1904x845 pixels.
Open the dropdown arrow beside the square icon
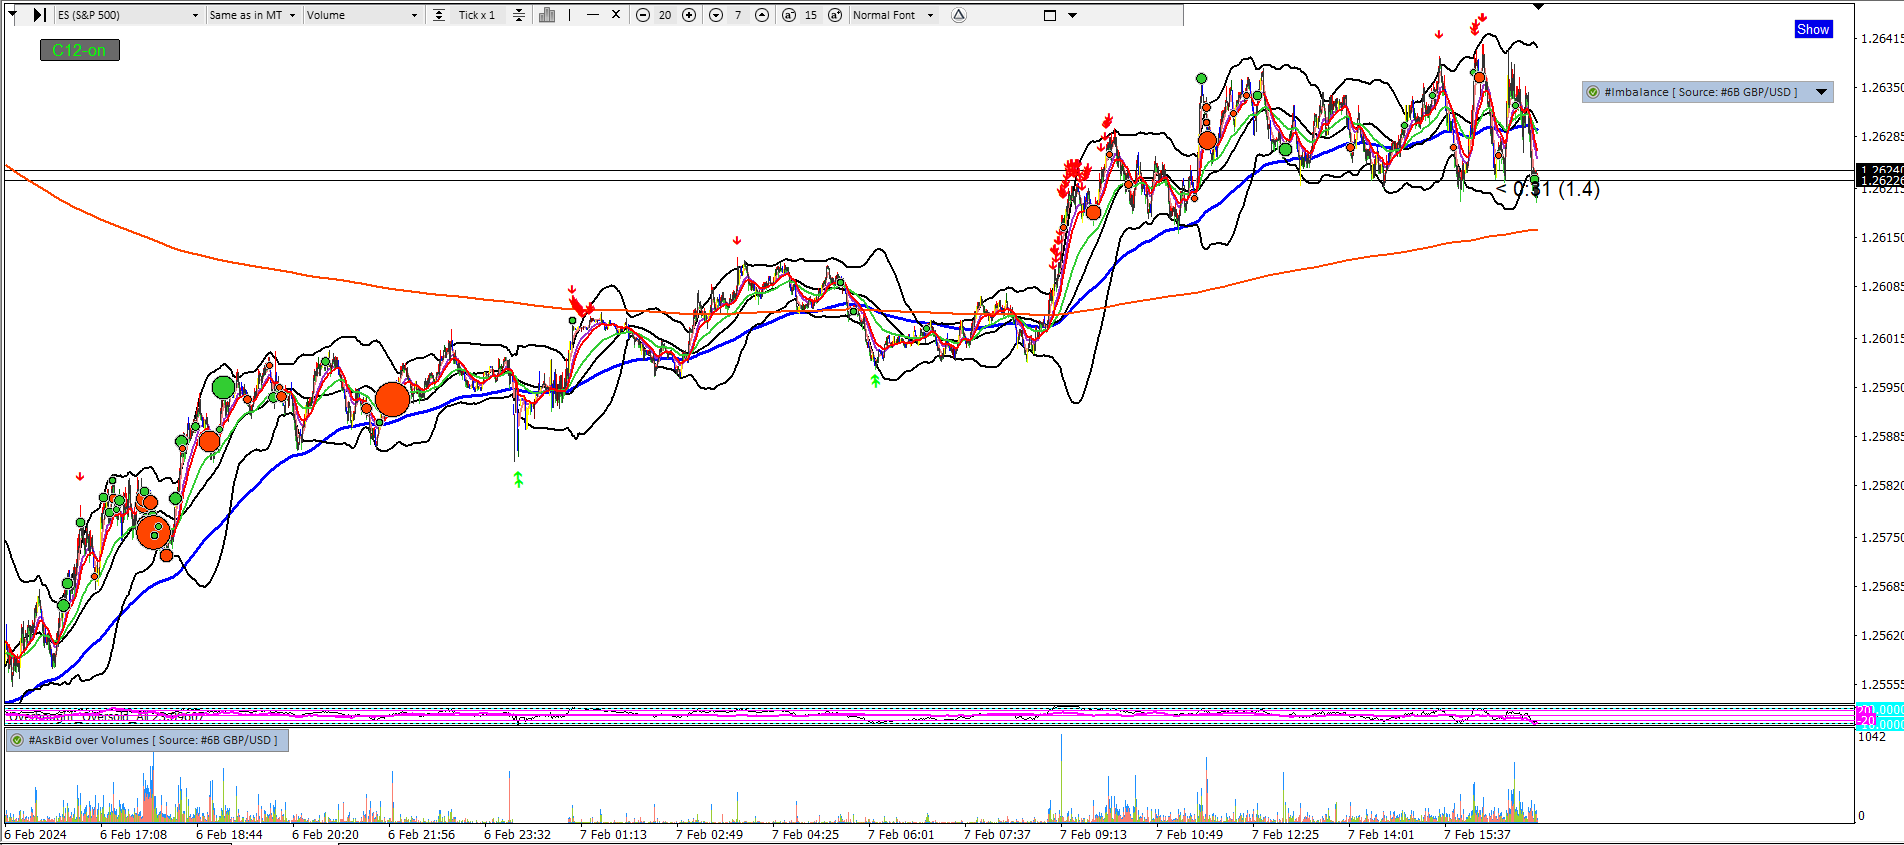click(1073, 15)
